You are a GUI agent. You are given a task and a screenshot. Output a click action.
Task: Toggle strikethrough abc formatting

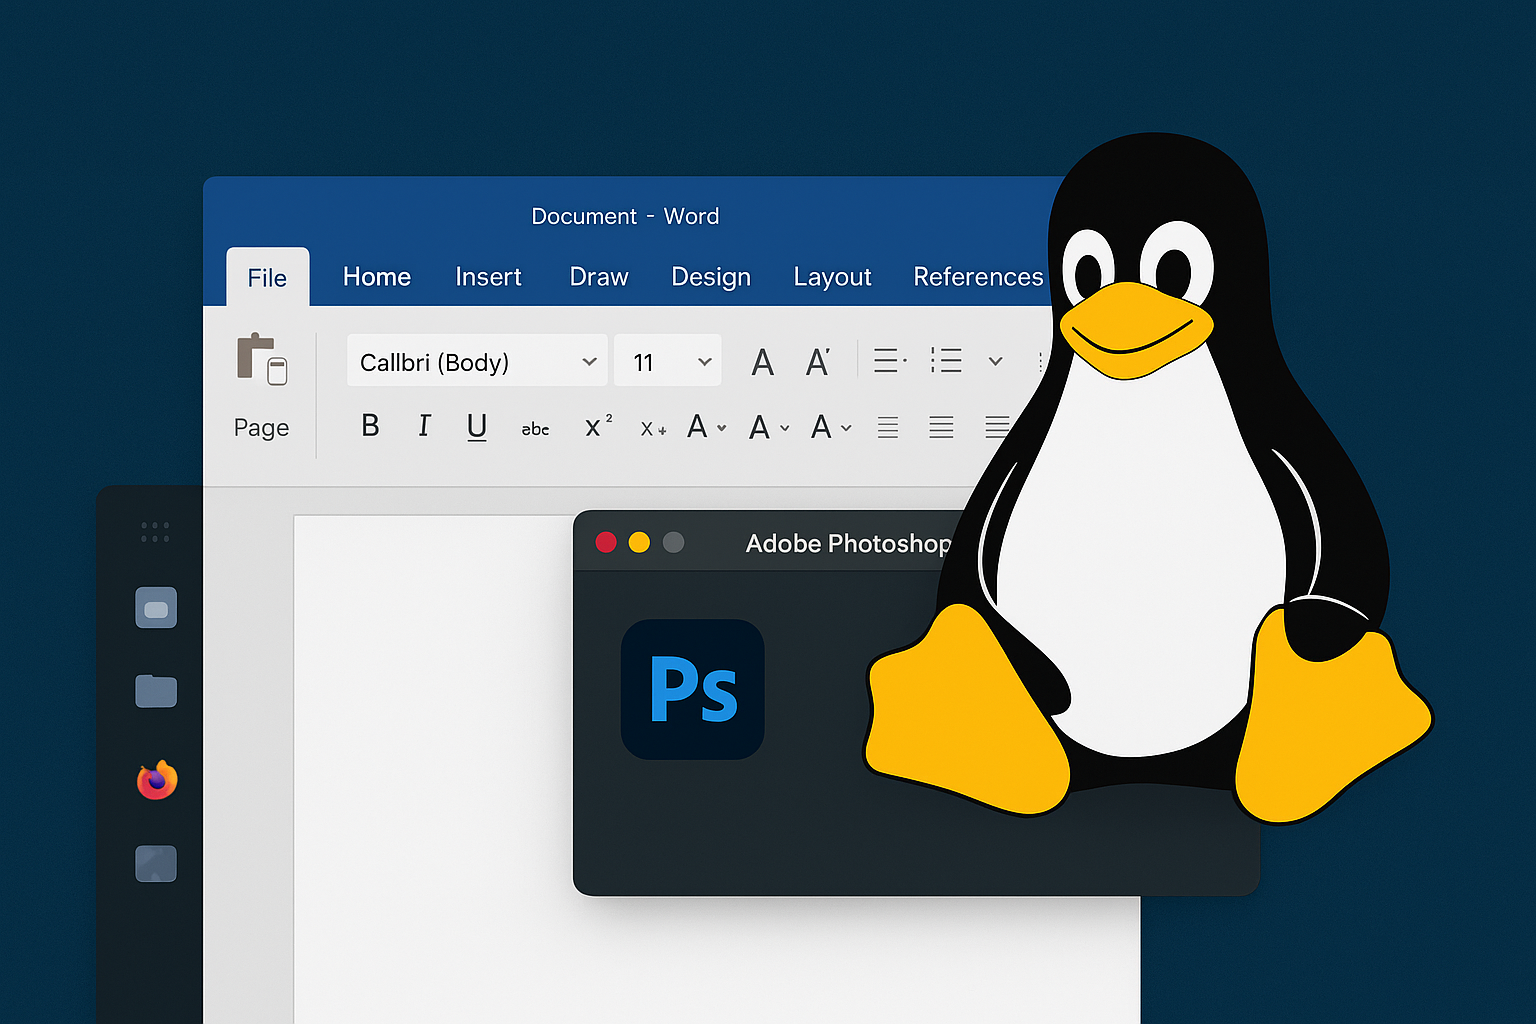(535, 429)
